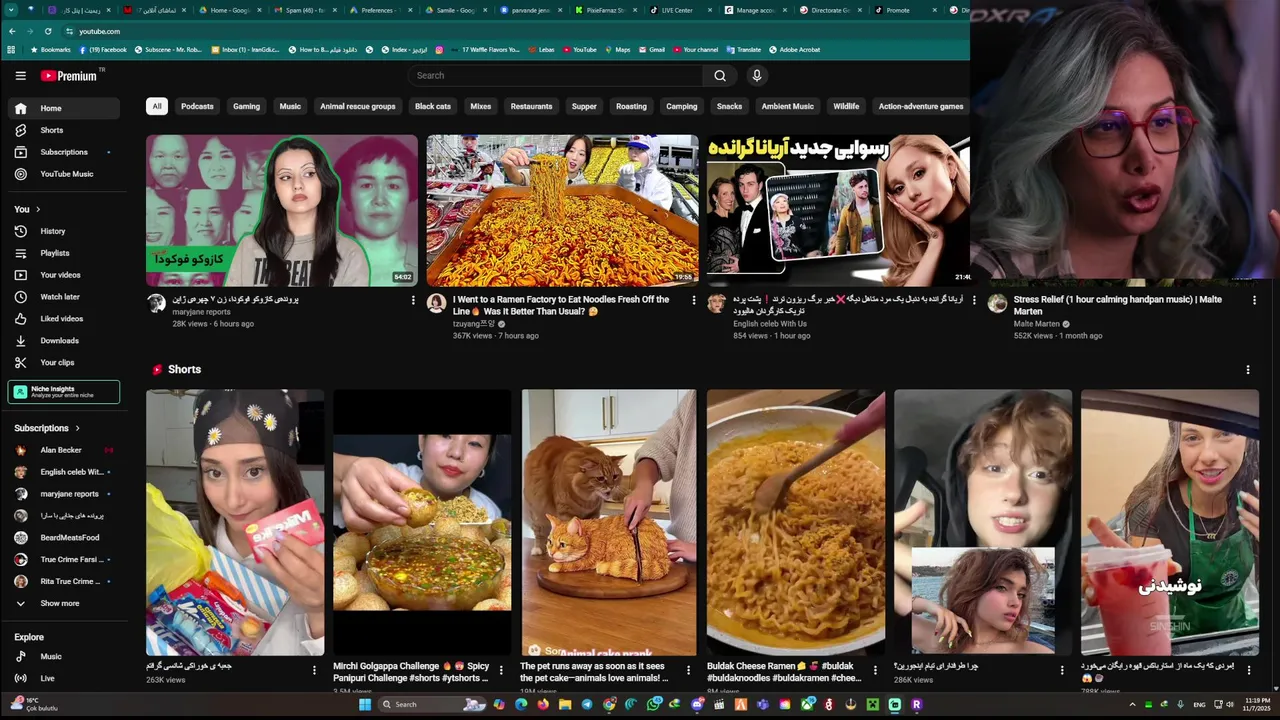This screenshot has width=1280, height=720.
Task: Show hidden system tray icons
Action: [1132, 705]
